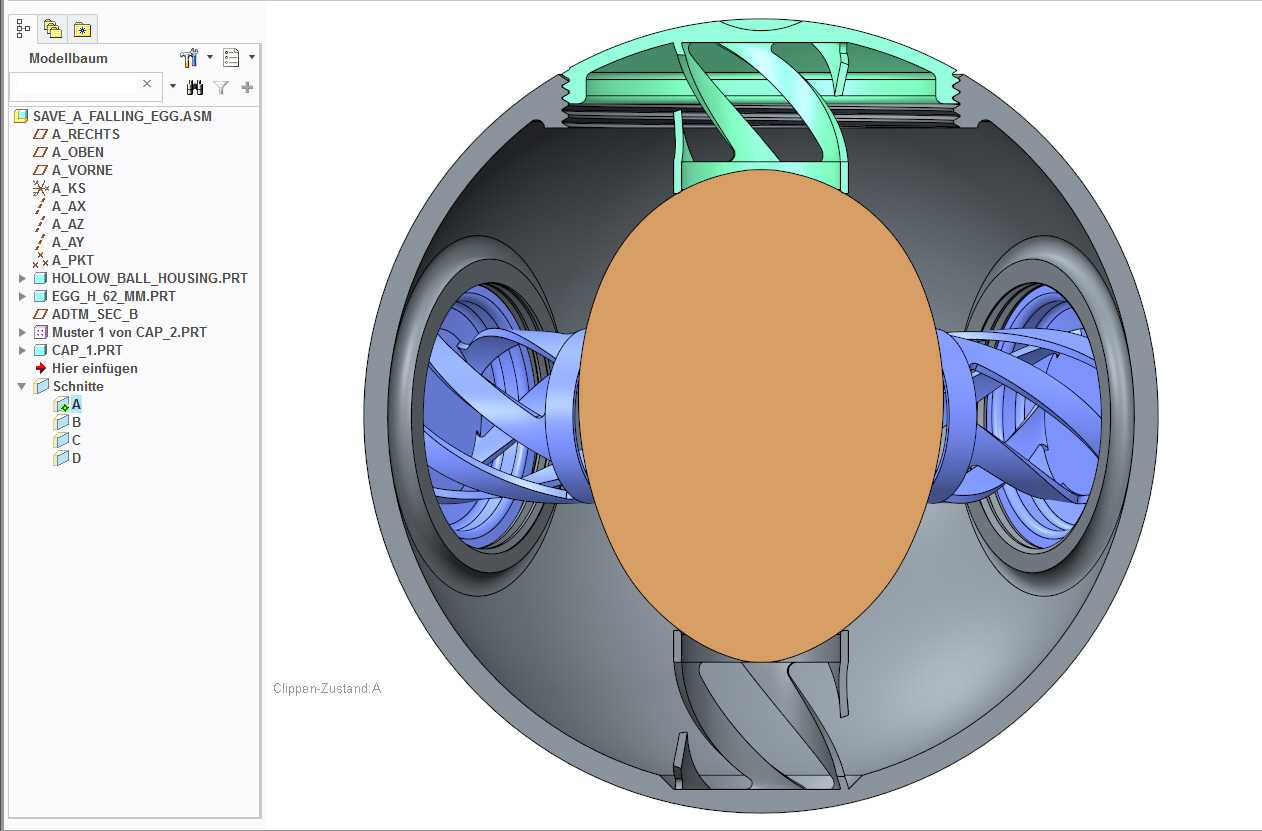
Task: Expand CAP_1.PRT node
Action: pos(22,350)
